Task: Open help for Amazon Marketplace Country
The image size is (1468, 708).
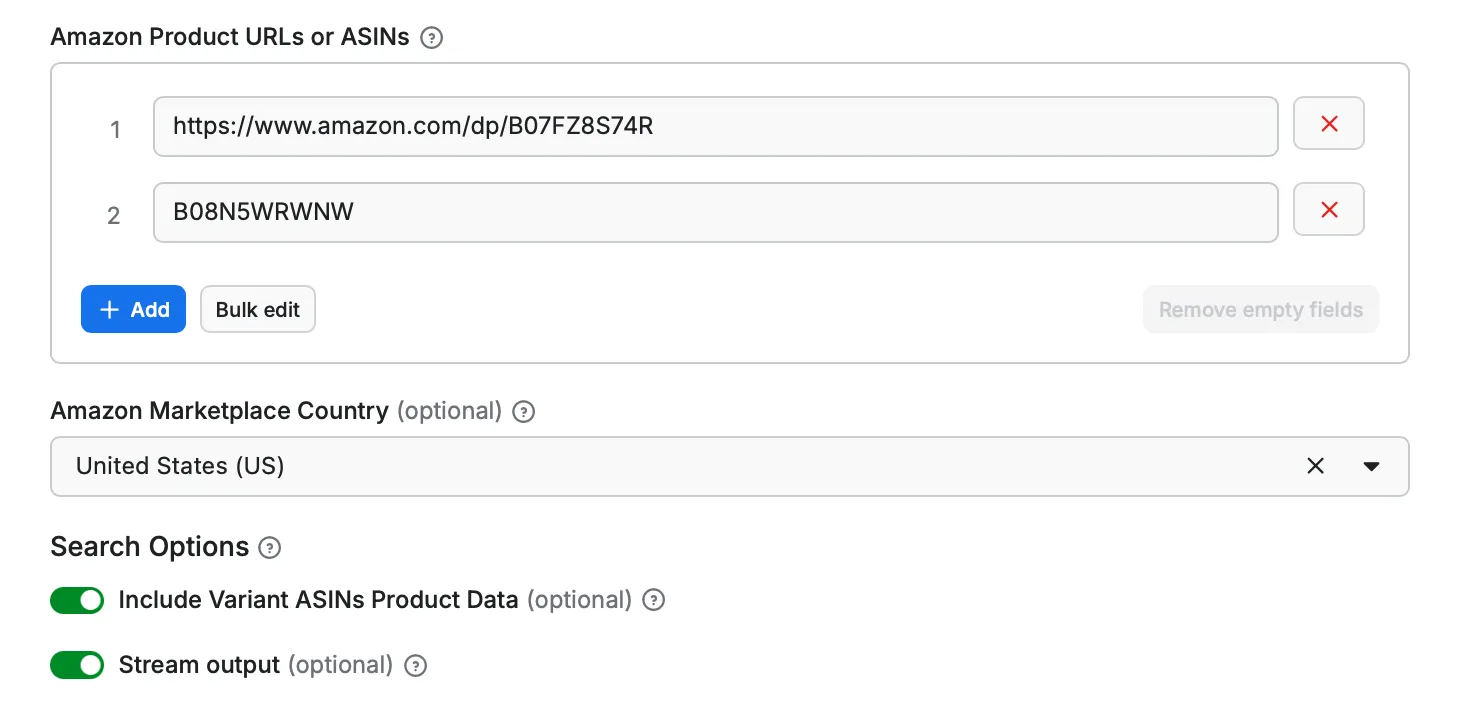Action: 523,412
